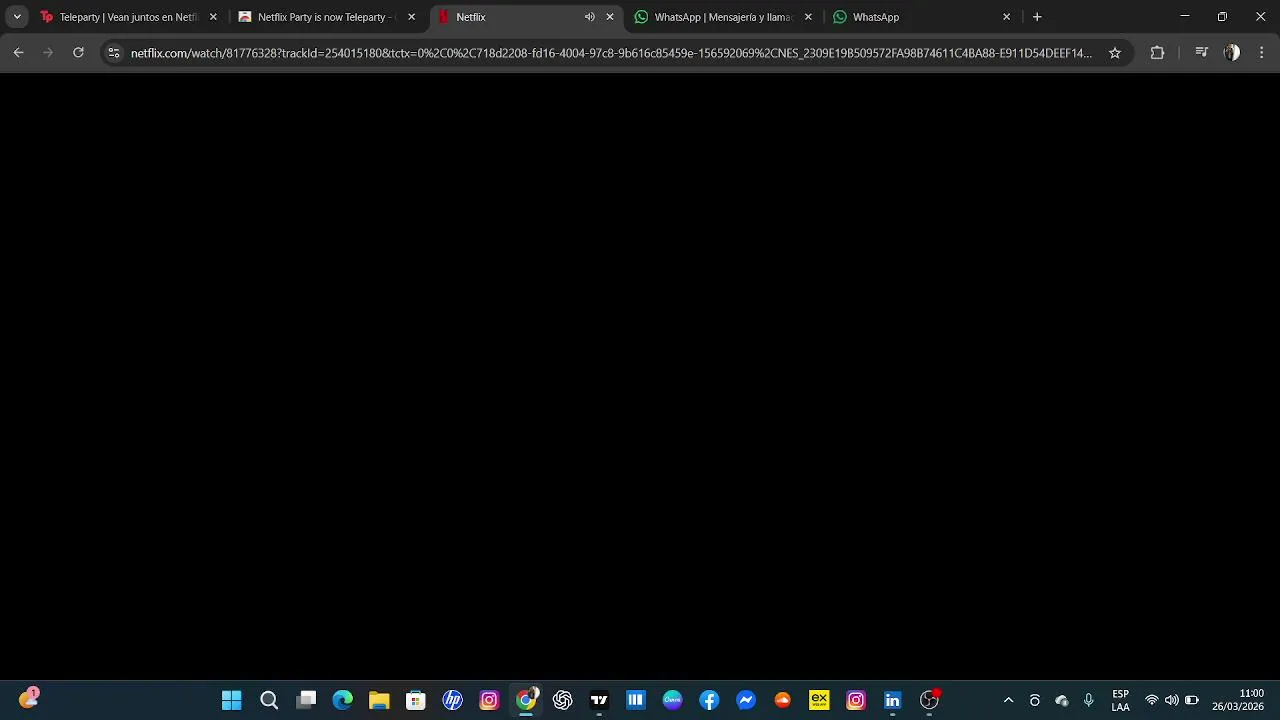
Task: Open Microsoft Store from taskbar
Action: pyautogui.click(x=416, y=700)
